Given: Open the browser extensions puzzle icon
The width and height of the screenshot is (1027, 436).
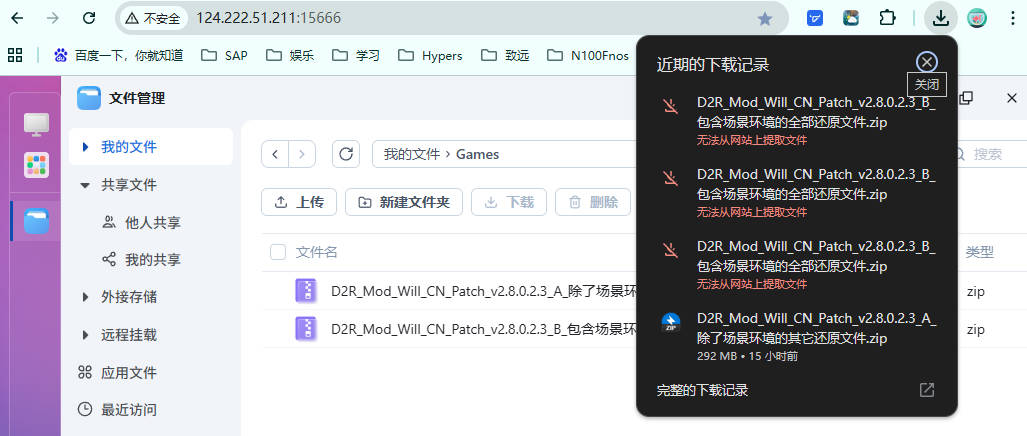Looking at the screenshot, I should tap(887, 18).
